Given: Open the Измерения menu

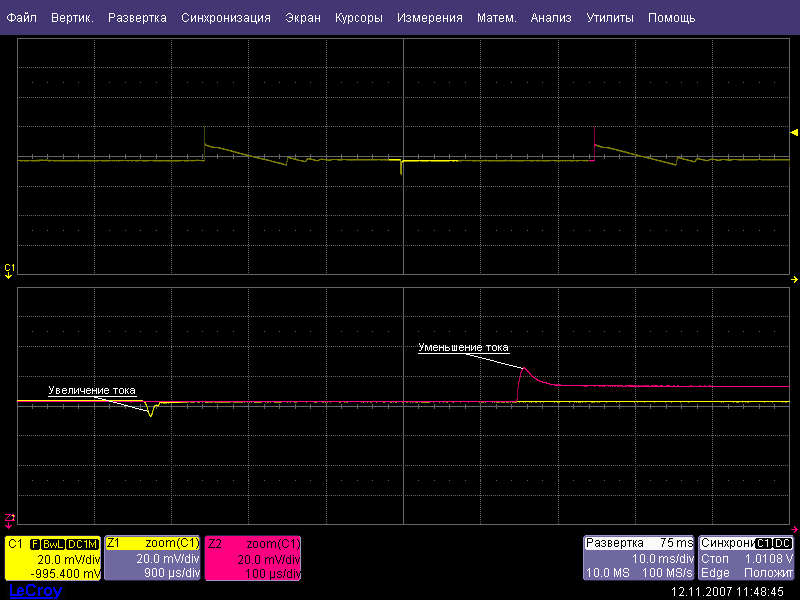Looking at the screenshot, I should tap(429, 18).
